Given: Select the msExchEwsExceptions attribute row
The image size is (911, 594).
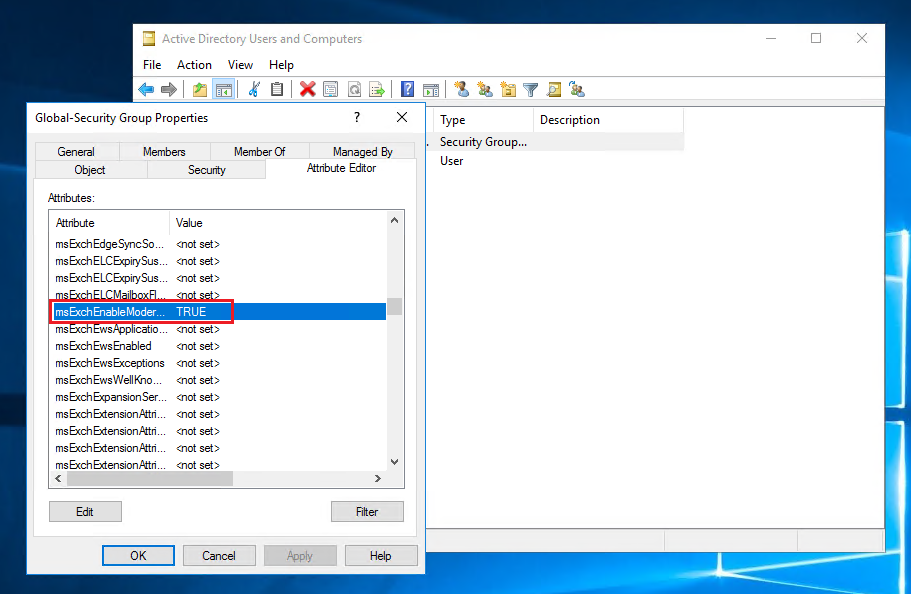Looking at the screenshot, I should pyautogui.click(x=218, y=363).
